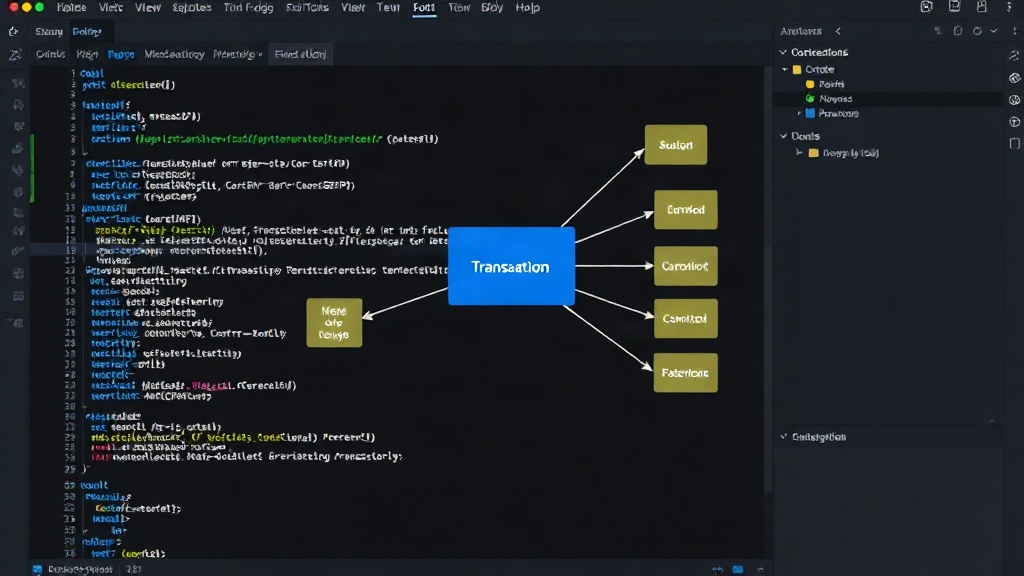Open the chevron dropdown in the Anatoms panel header
The image size is (1024, 576).
[993, 31]
